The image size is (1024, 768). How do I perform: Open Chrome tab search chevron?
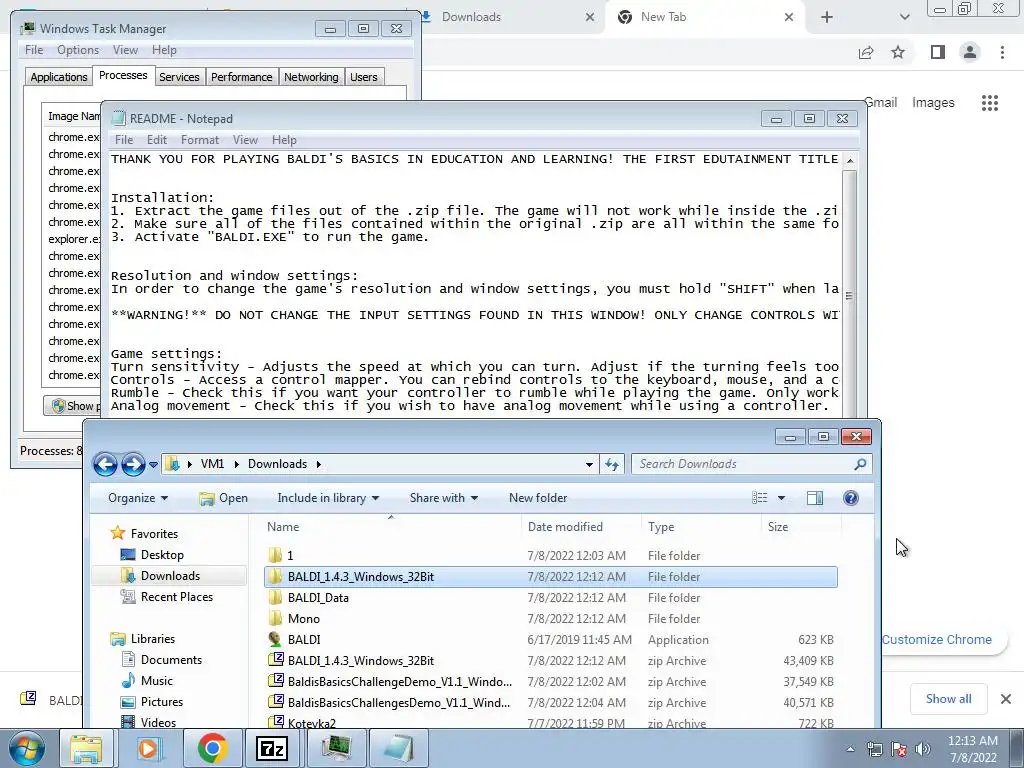[x=904, y=17]
